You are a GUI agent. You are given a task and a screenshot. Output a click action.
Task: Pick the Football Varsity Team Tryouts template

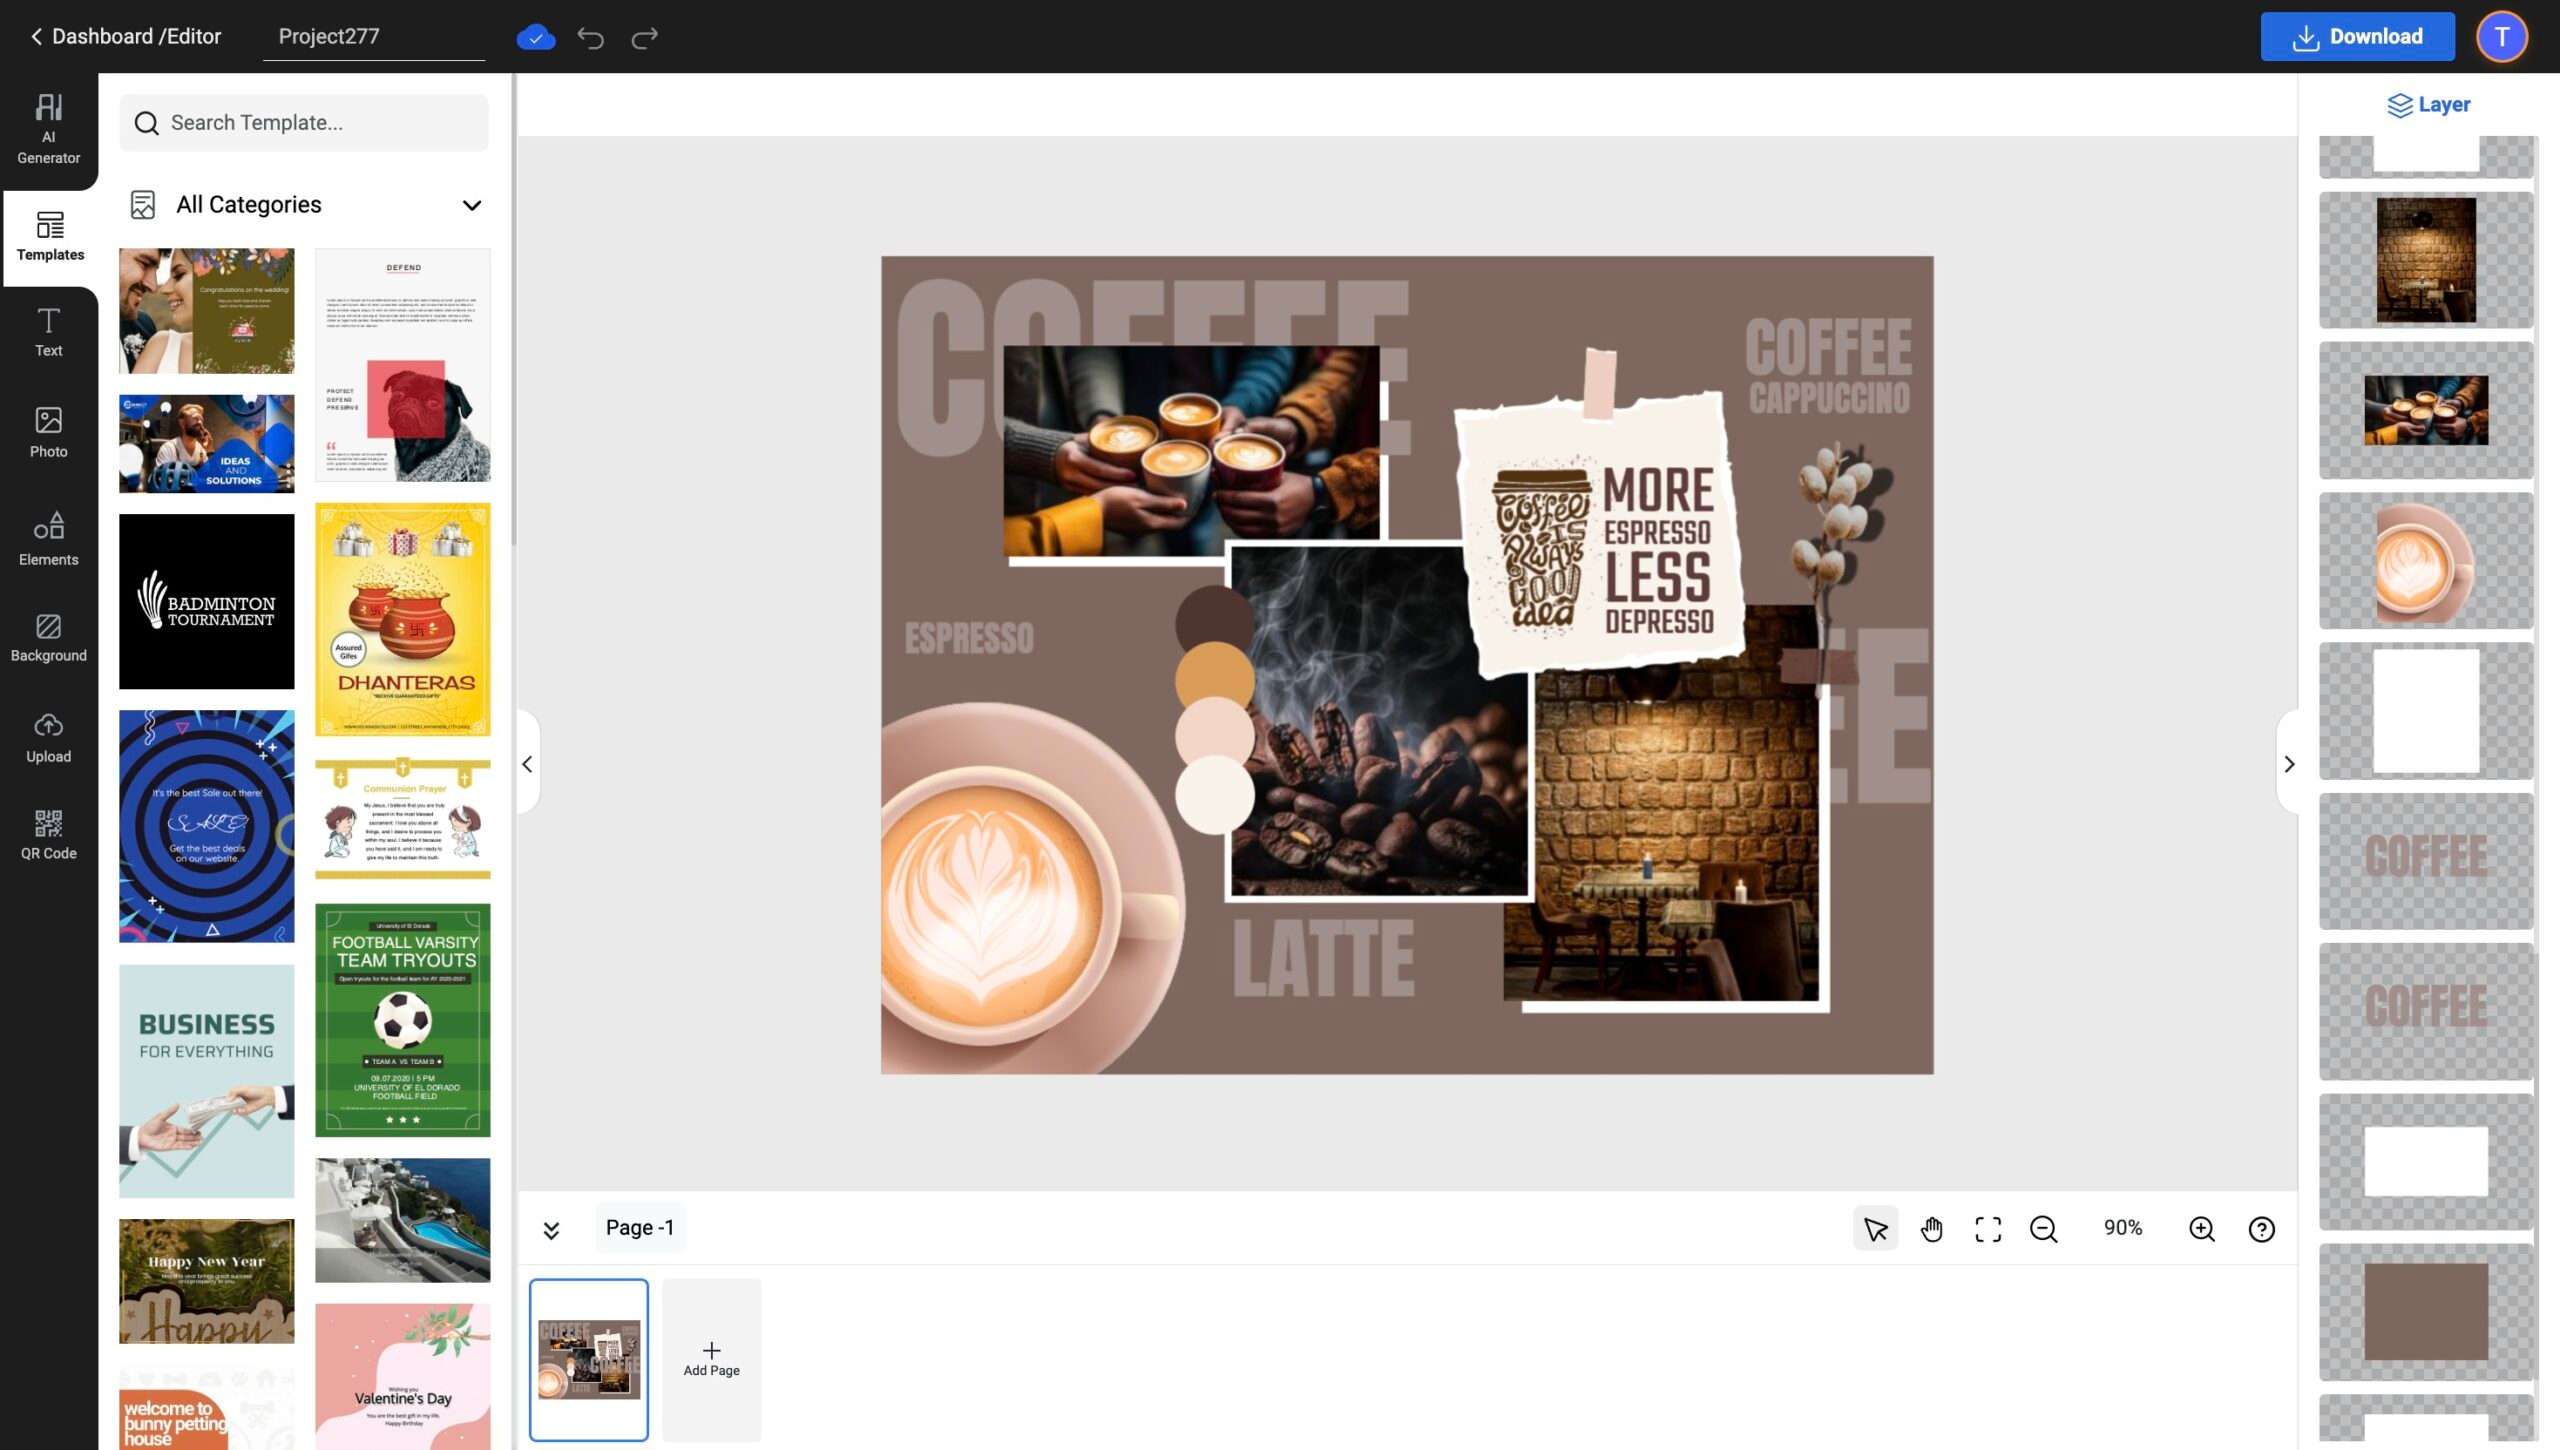(403, 1020)
